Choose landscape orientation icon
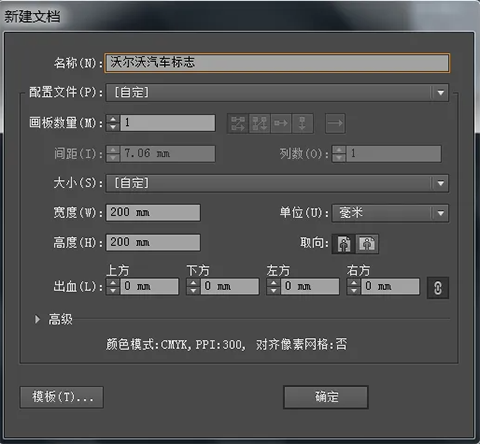 click(x=367, y=244)
